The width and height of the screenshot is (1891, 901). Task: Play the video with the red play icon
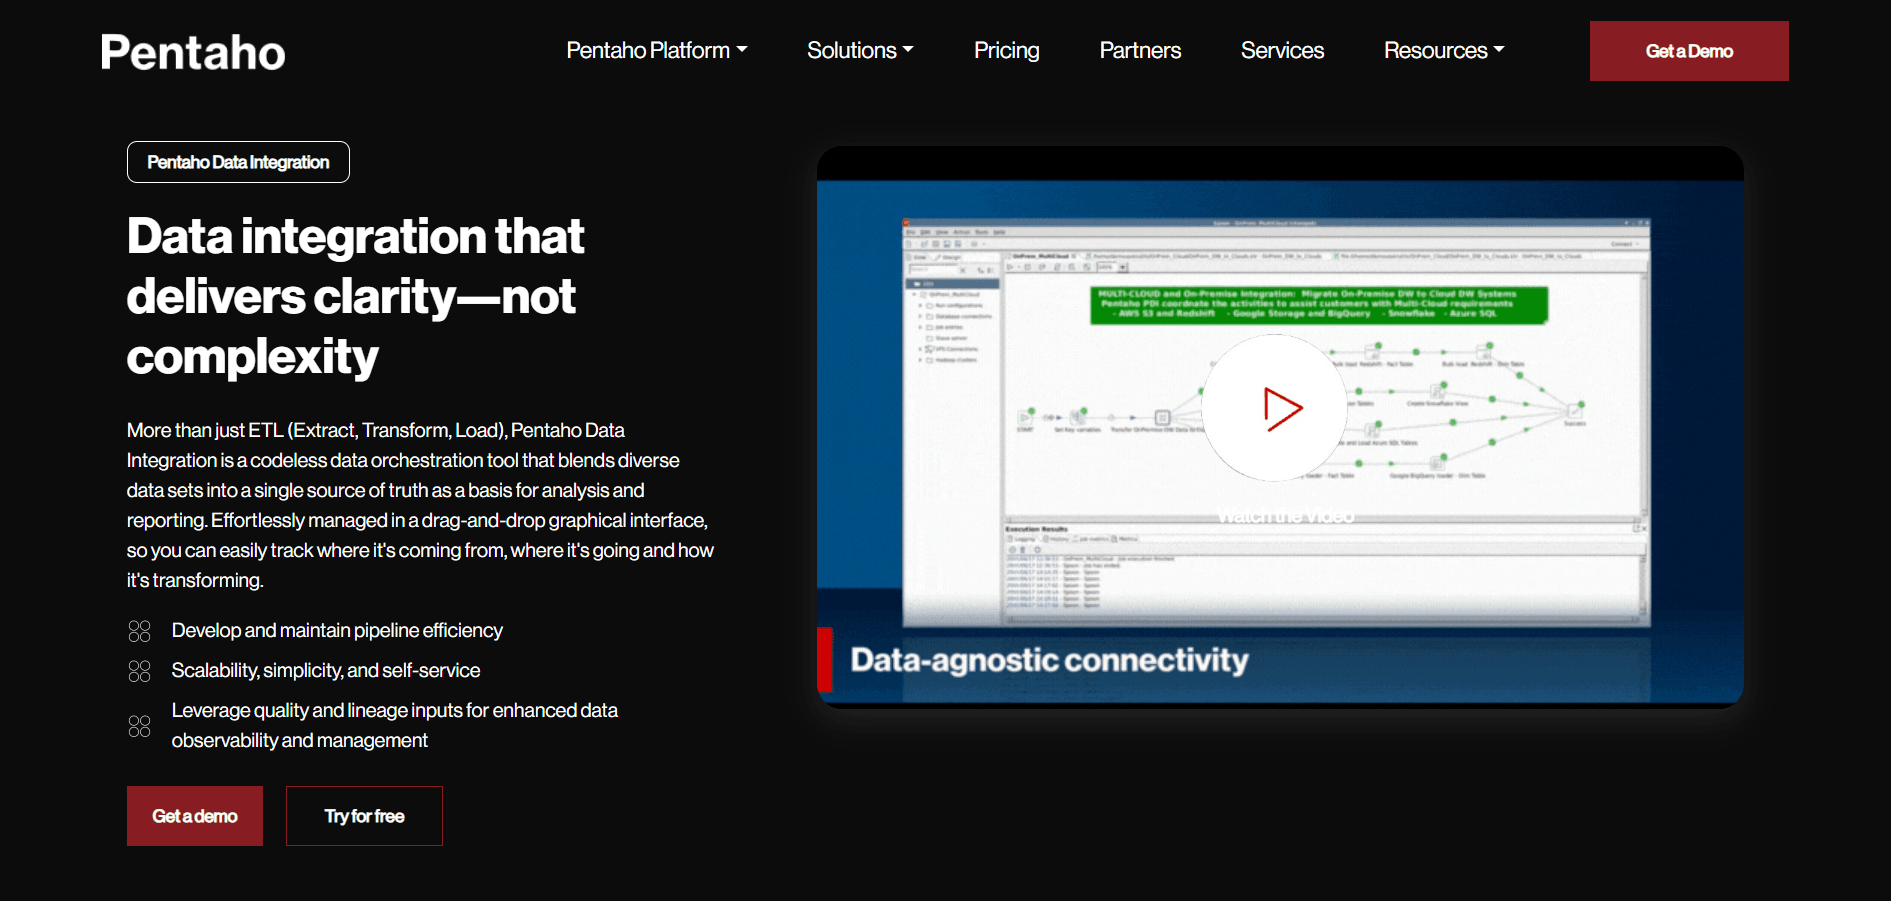(x=1276, y=408)
